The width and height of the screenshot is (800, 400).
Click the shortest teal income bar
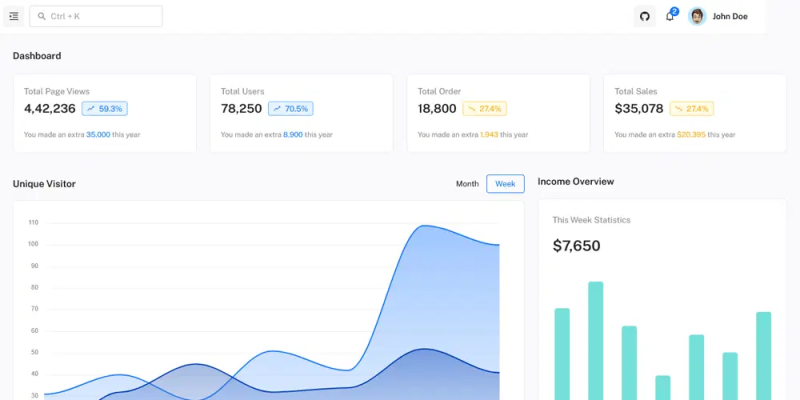tap(663, 388)
